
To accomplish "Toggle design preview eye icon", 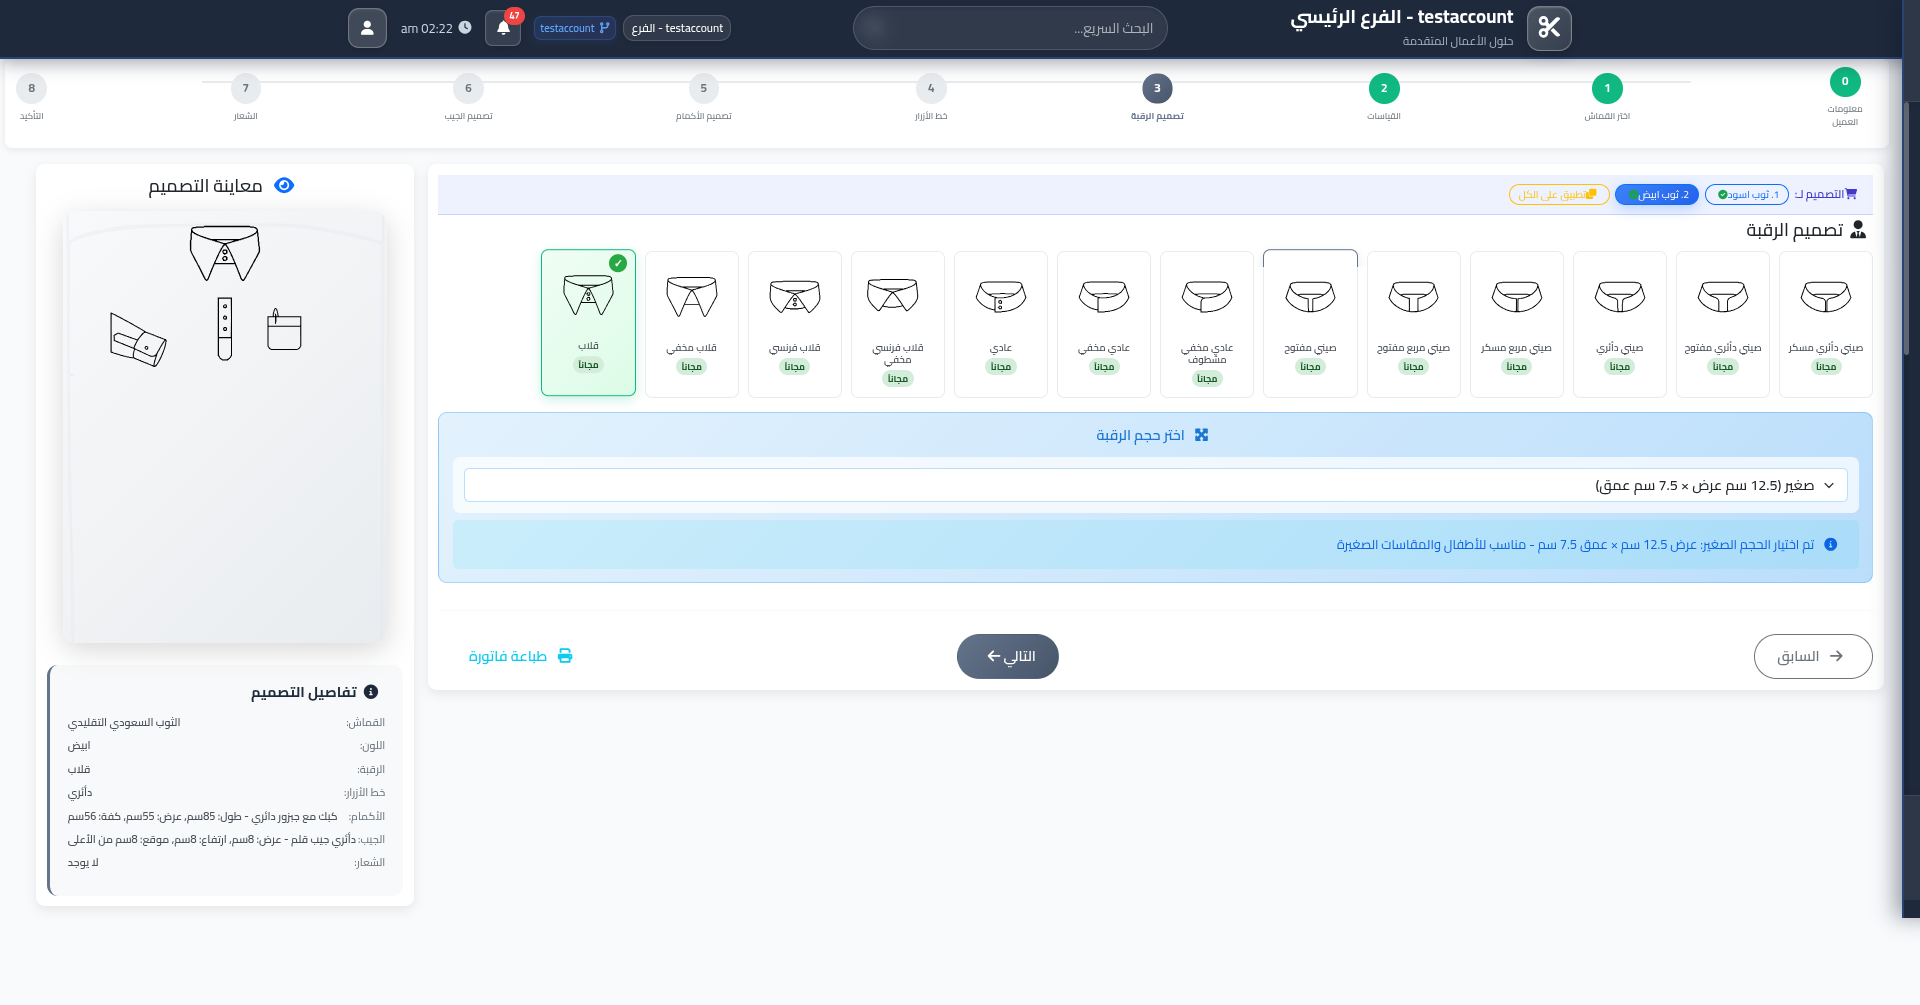I will coord(284,186).
